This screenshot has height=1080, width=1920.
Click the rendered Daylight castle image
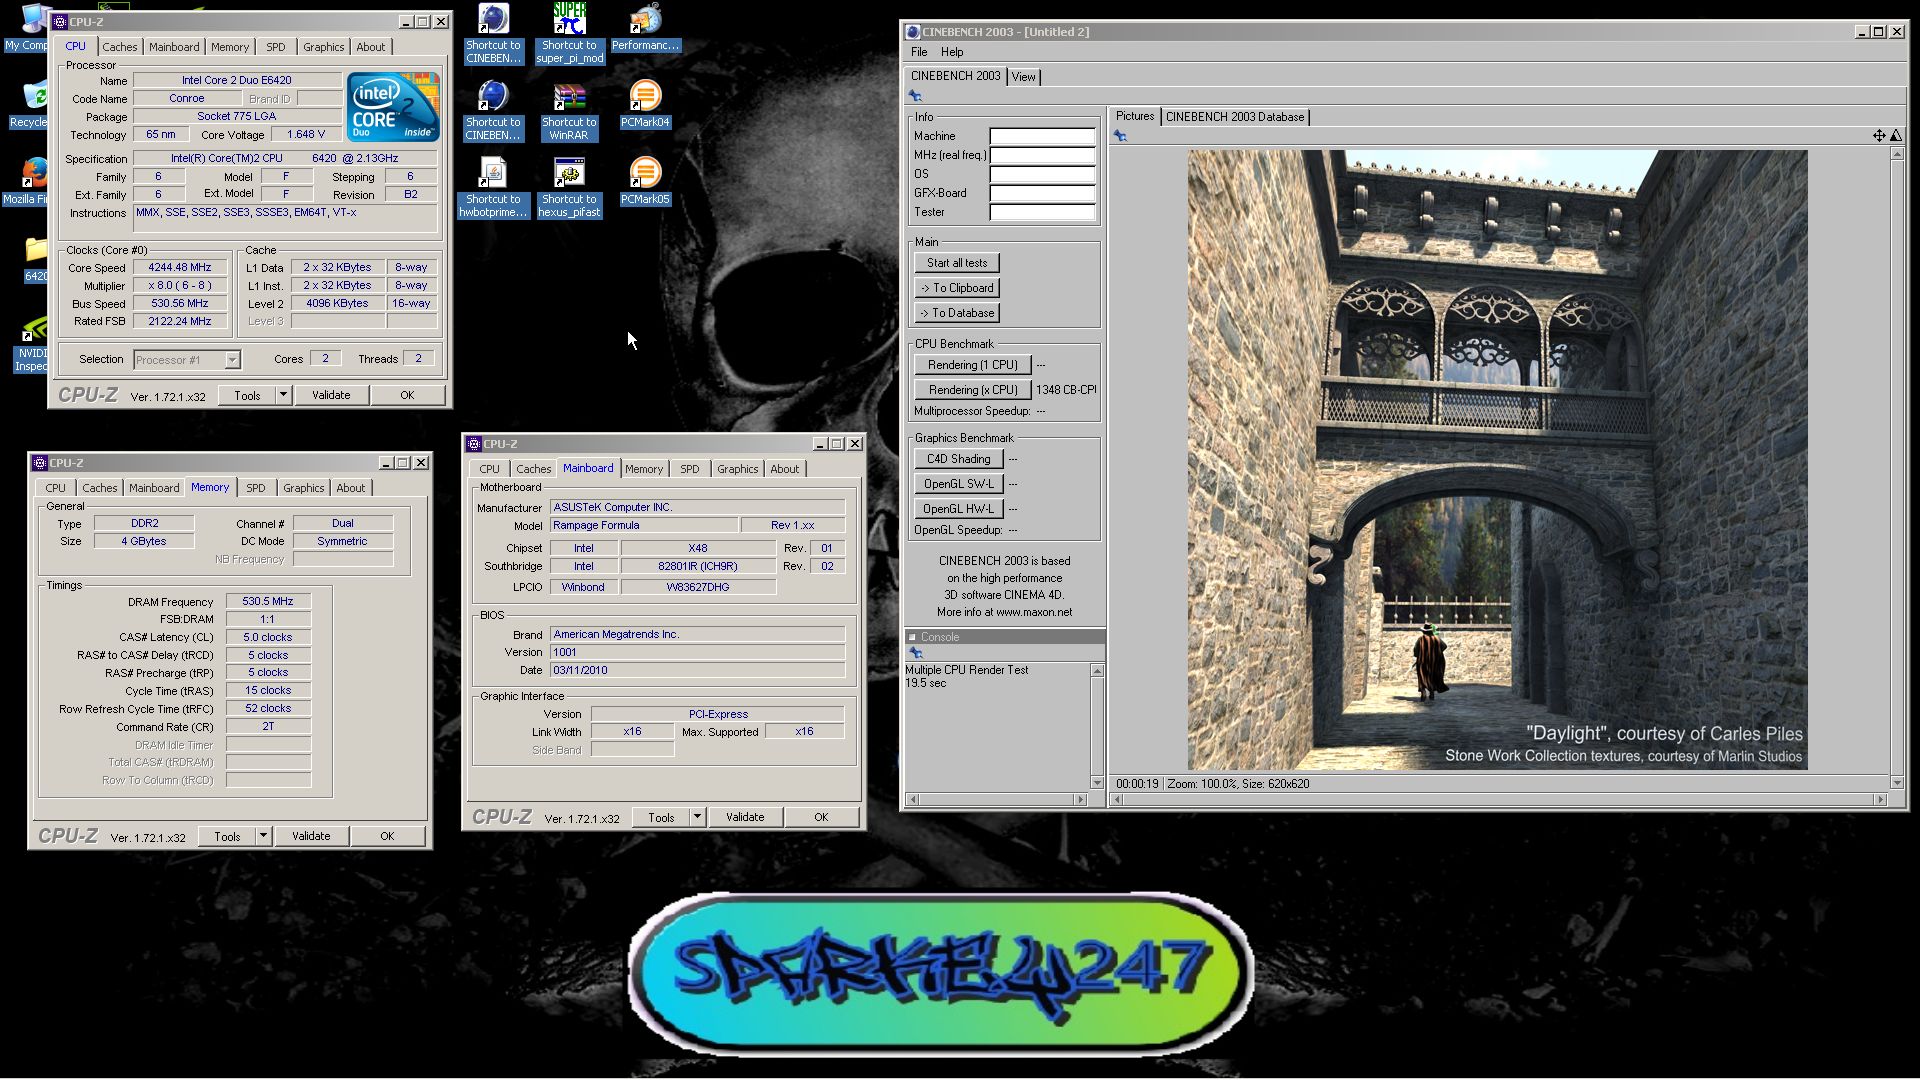[x=1497, y=460]
